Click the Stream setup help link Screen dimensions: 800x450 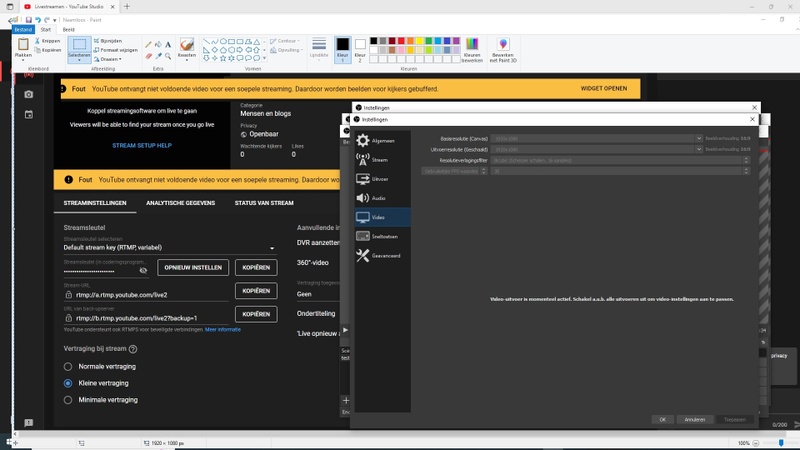[x=142, y=145]
